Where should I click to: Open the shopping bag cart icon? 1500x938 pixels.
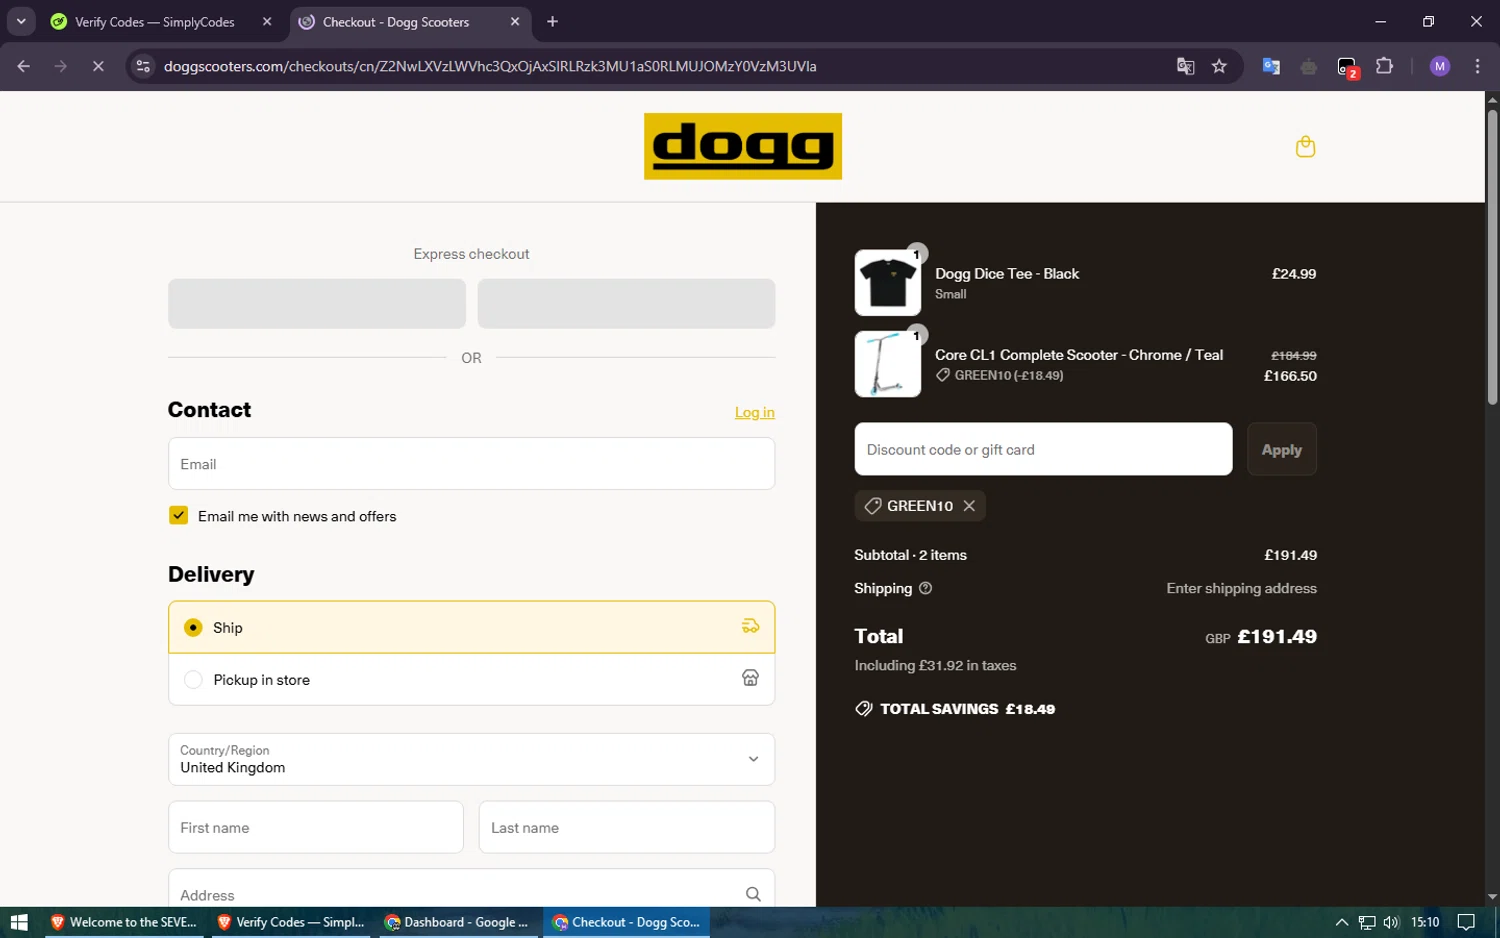coord(1305,147)
